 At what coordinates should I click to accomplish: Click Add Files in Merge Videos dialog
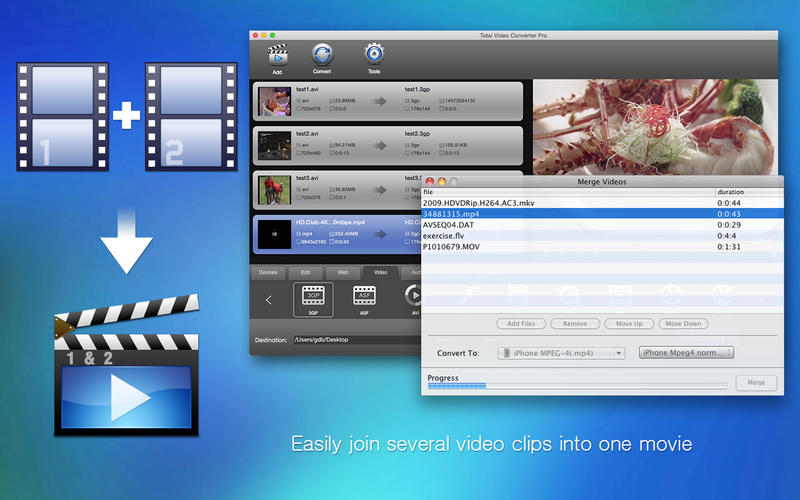click(x=521, y=323)
